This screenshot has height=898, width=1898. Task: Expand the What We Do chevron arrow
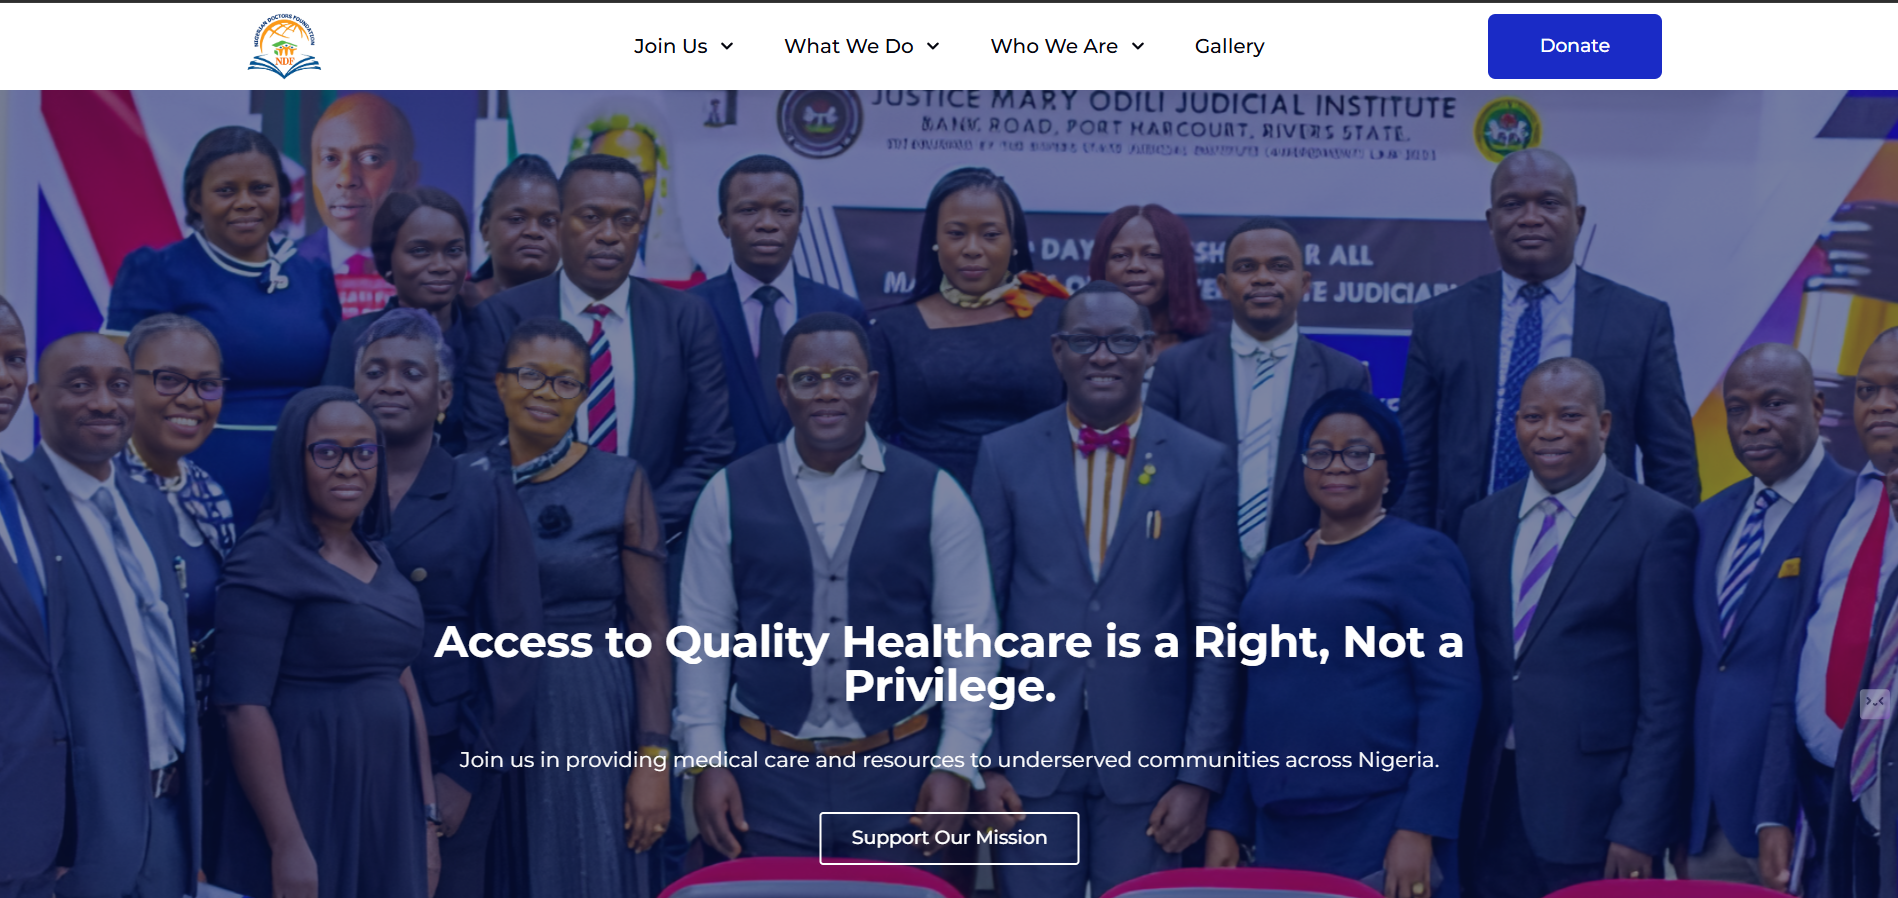(x=933, y=46)
